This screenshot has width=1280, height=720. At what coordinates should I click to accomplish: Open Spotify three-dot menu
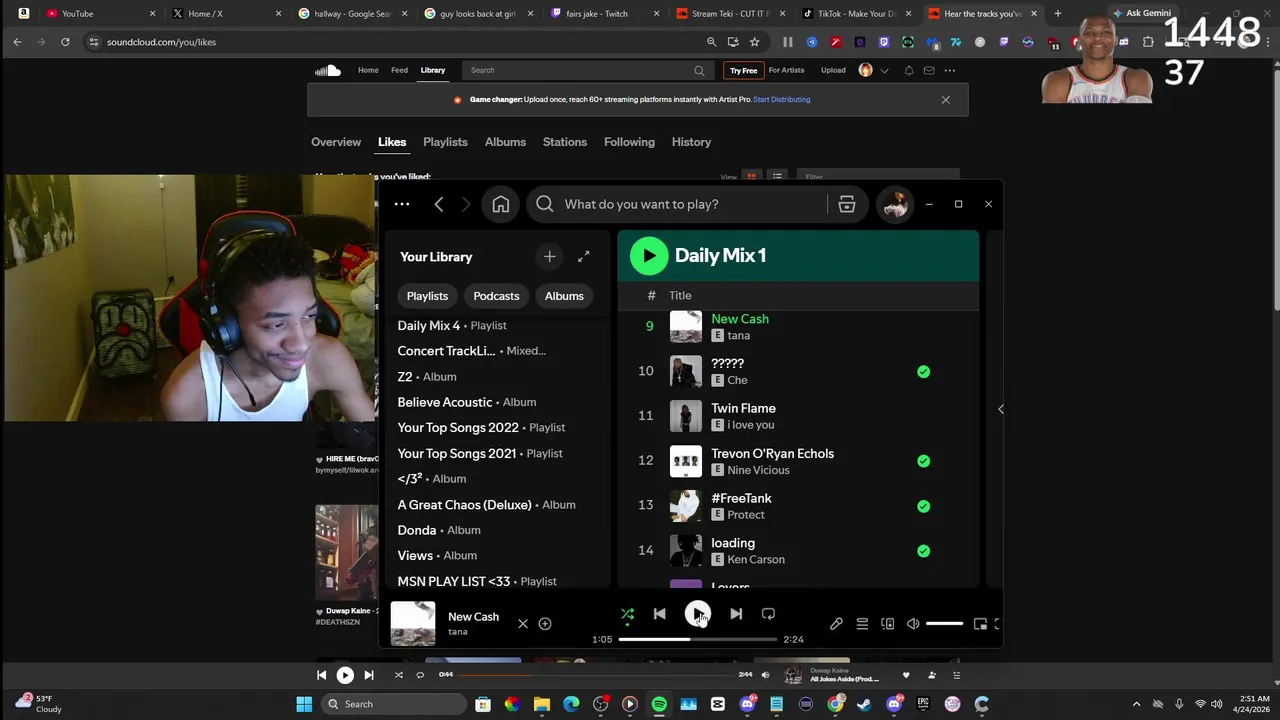[402, 204]
